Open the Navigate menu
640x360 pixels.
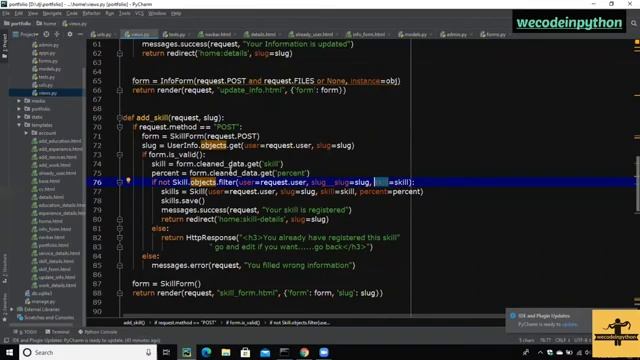coord(52,13)
